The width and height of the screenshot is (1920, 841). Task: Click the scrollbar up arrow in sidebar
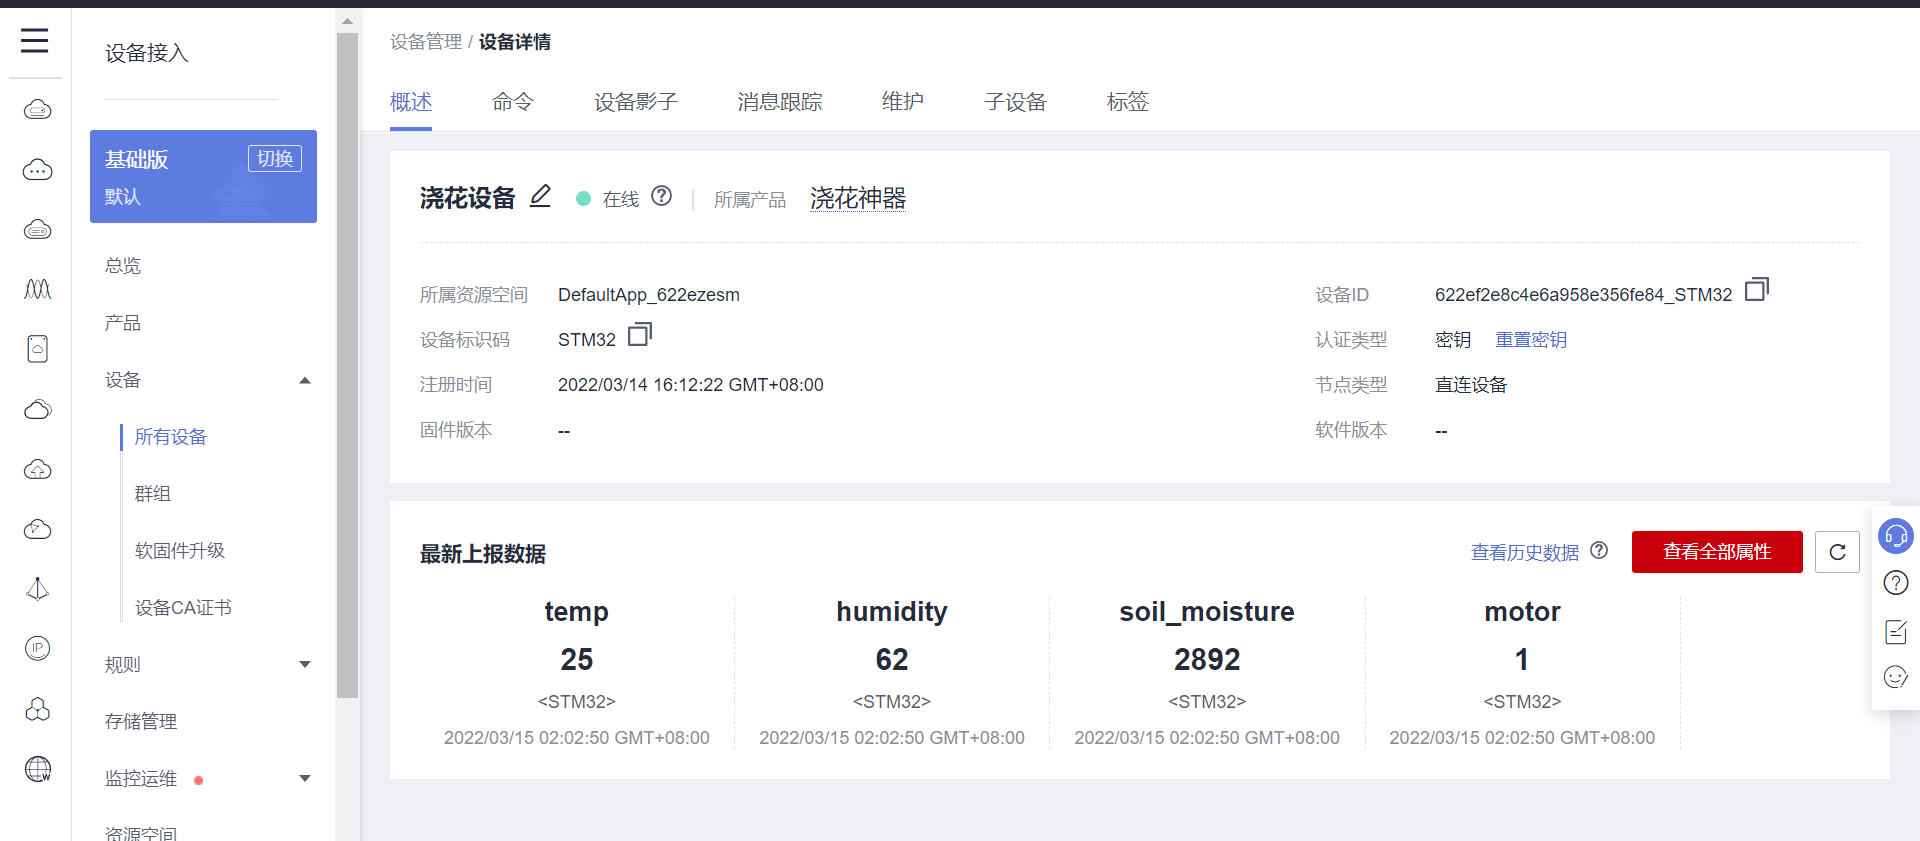pyautogui.click(x=347, y=20)
